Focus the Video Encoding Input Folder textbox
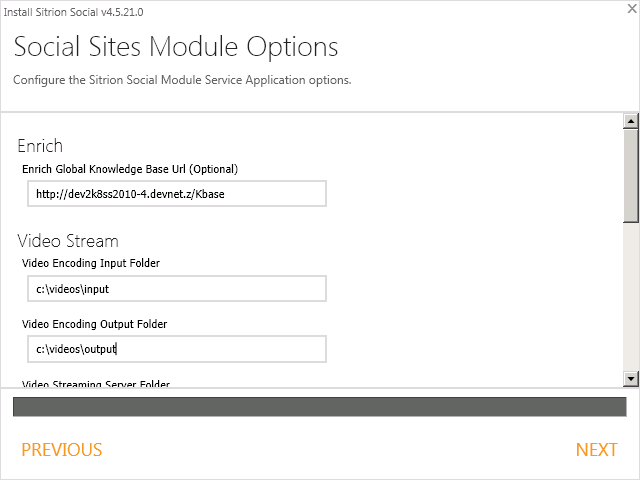640x480 pixels. 177,288
